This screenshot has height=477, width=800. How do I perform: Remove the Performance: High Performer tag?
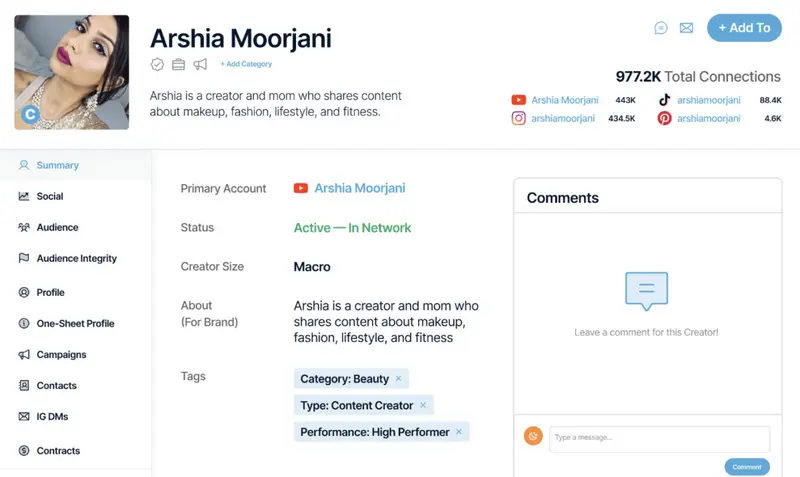coord(459,432)
